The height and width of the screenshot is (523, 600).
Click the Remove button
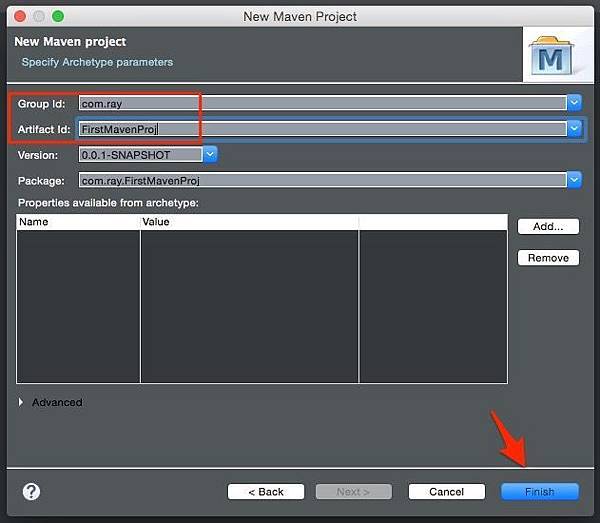point(548,258)
